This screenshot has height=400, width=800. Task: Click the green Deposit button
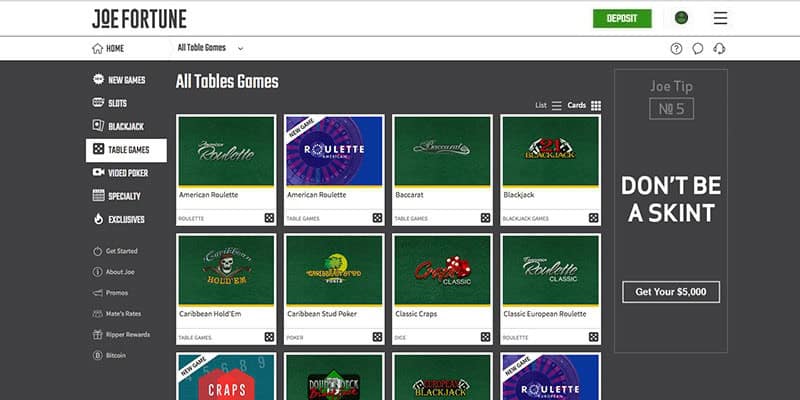click(x=622, y=19)
